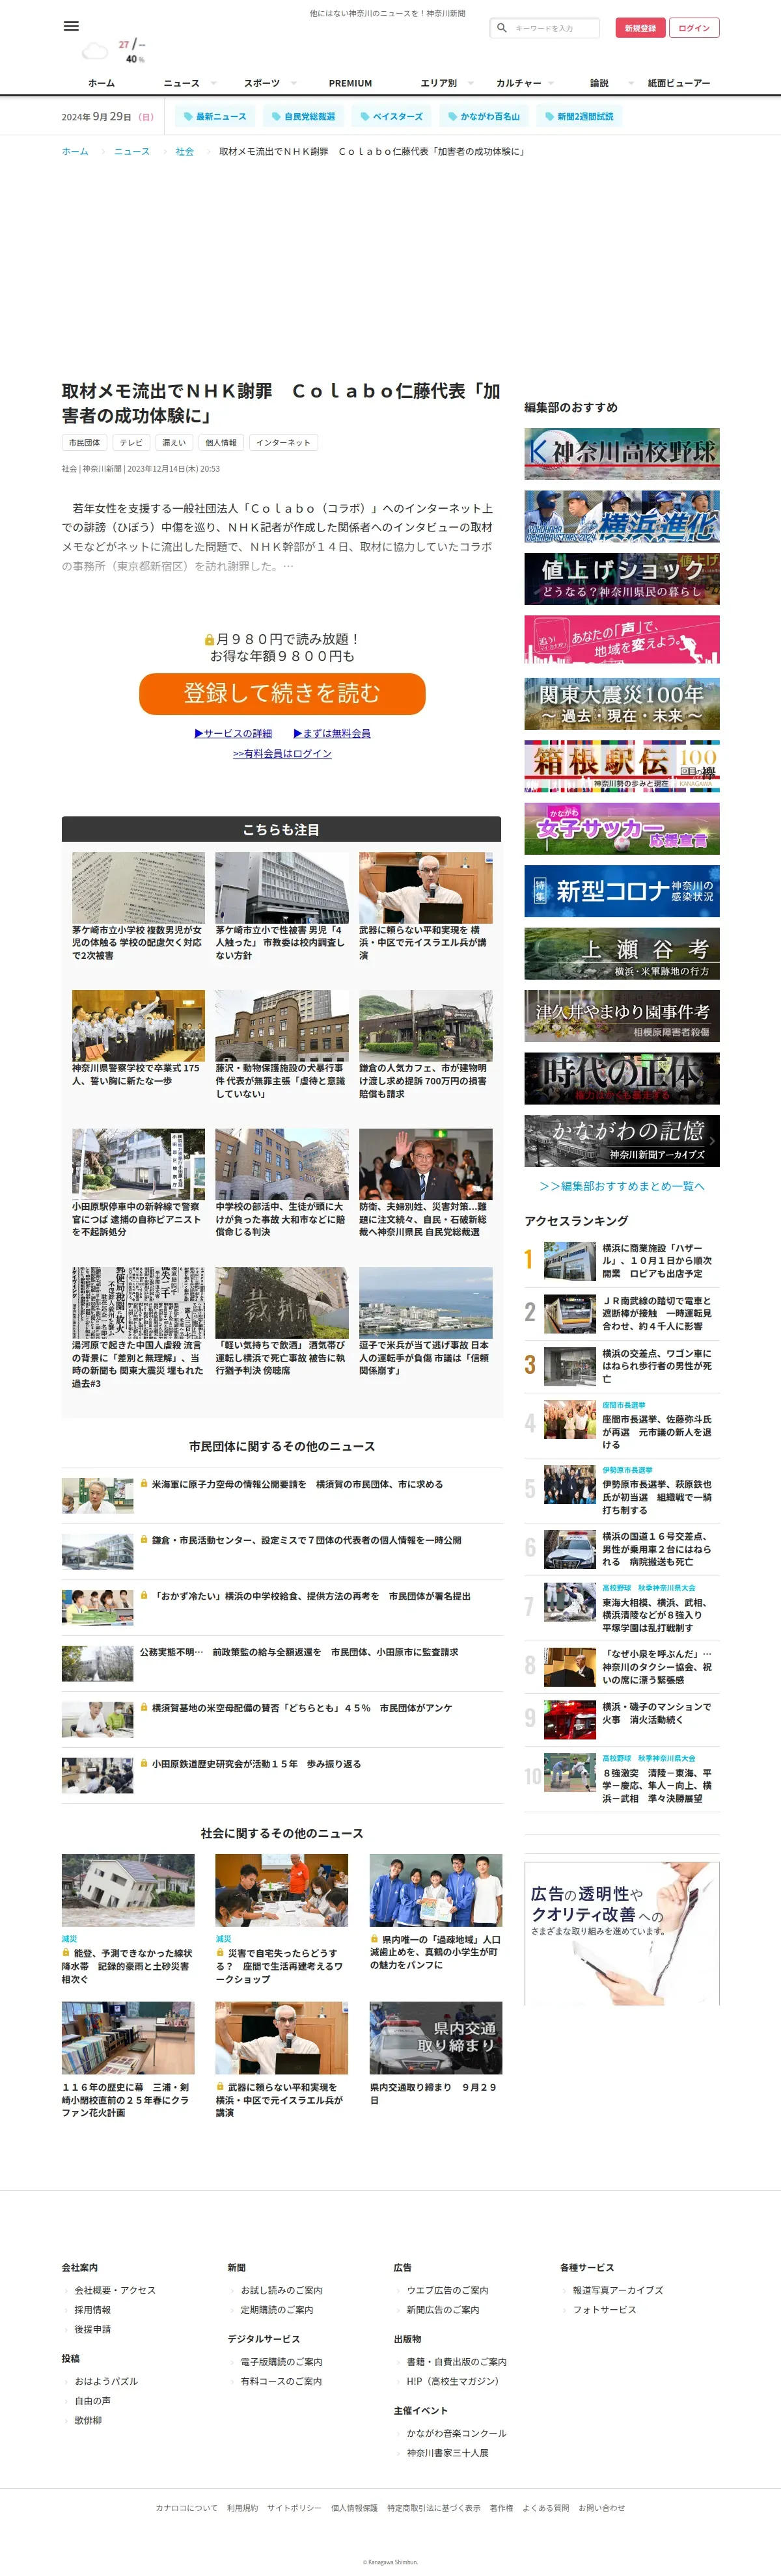Click lock icon on 米海軍に原子力空母 article
The image size is (781, 2576).
tap(144, 1484)
